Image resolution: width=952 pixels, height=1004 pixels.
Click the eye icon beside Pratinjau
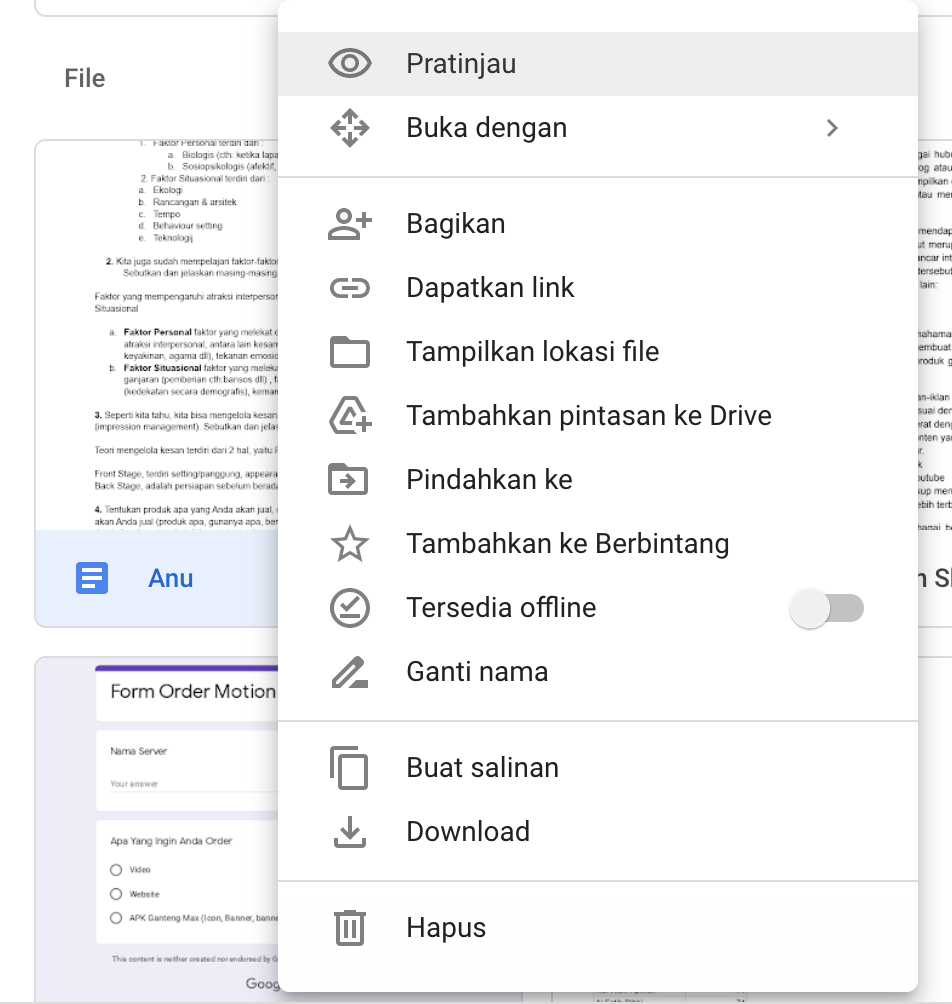click(x=349, y=64)
